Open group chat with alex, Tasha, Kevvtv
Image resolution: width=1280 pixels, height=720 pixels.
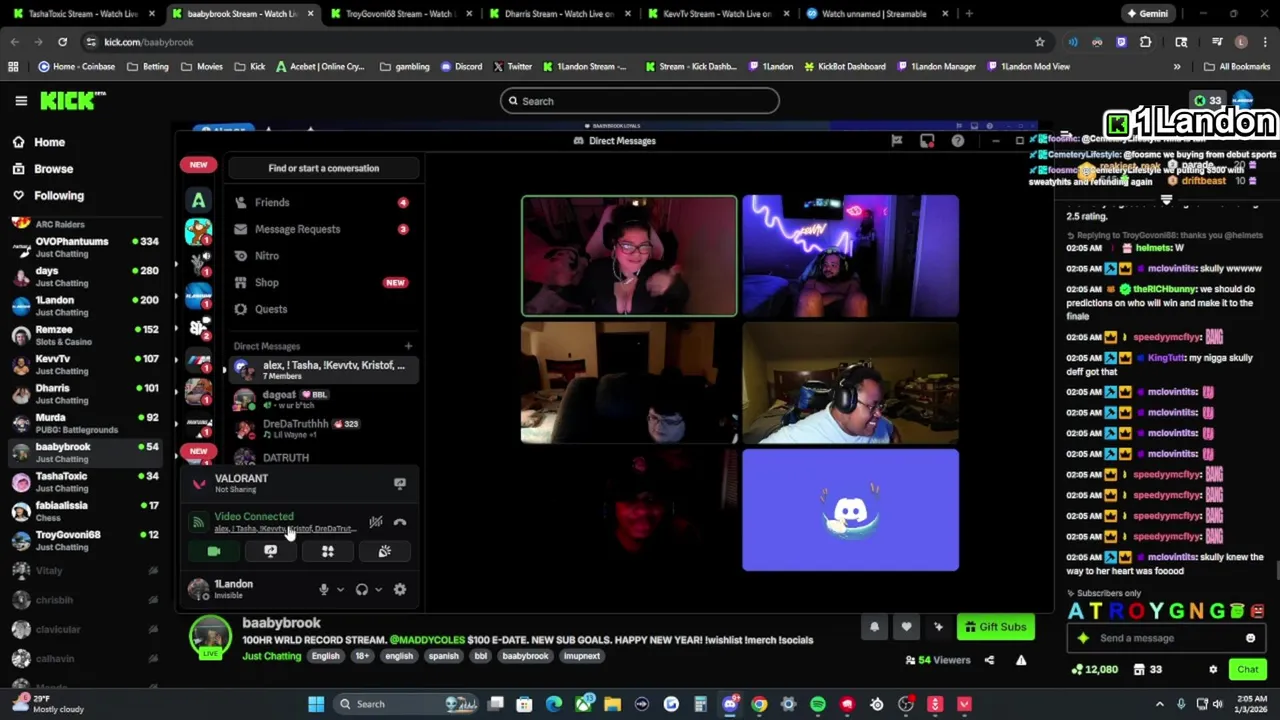point(322,370)
